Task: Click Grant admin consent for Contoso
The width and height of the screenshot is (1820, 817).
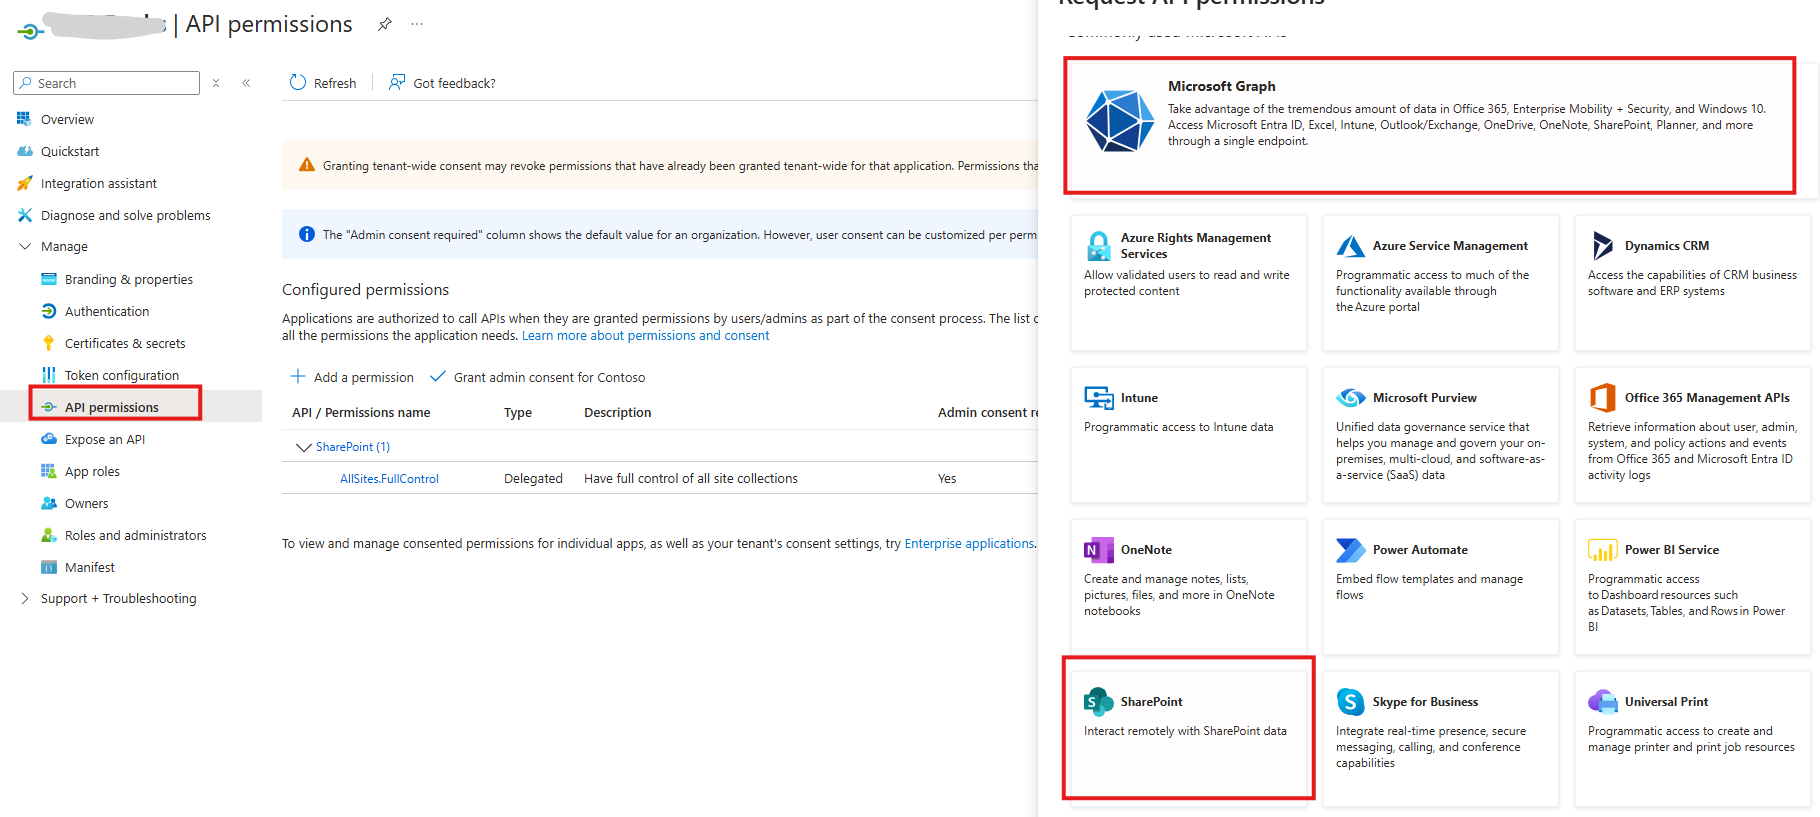Action: tap(538, 377)
